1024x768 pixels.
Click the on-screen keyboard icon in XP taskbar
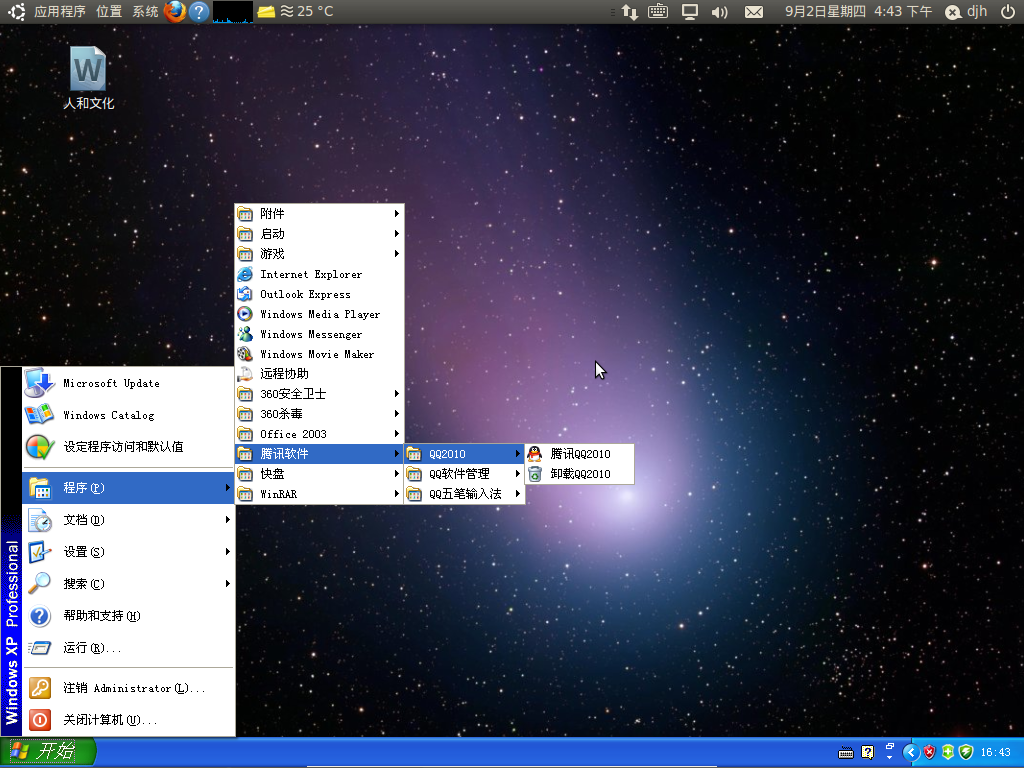[x=846, y=752]
